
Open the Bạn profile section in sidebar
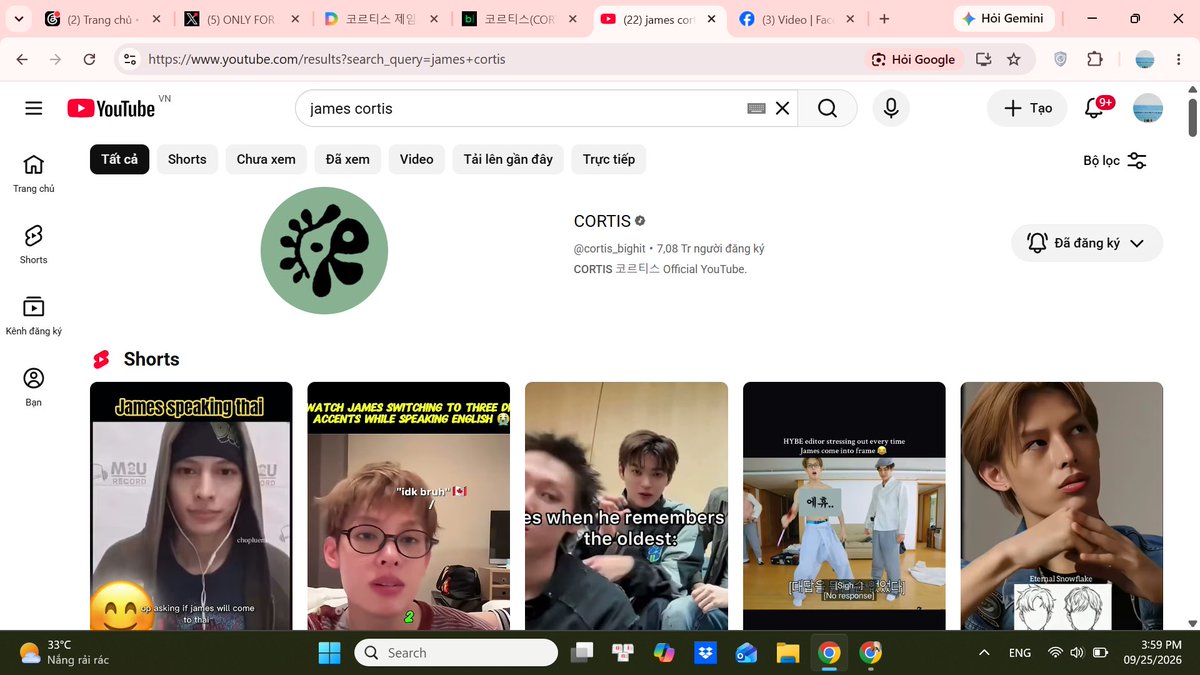coord(34,387)
